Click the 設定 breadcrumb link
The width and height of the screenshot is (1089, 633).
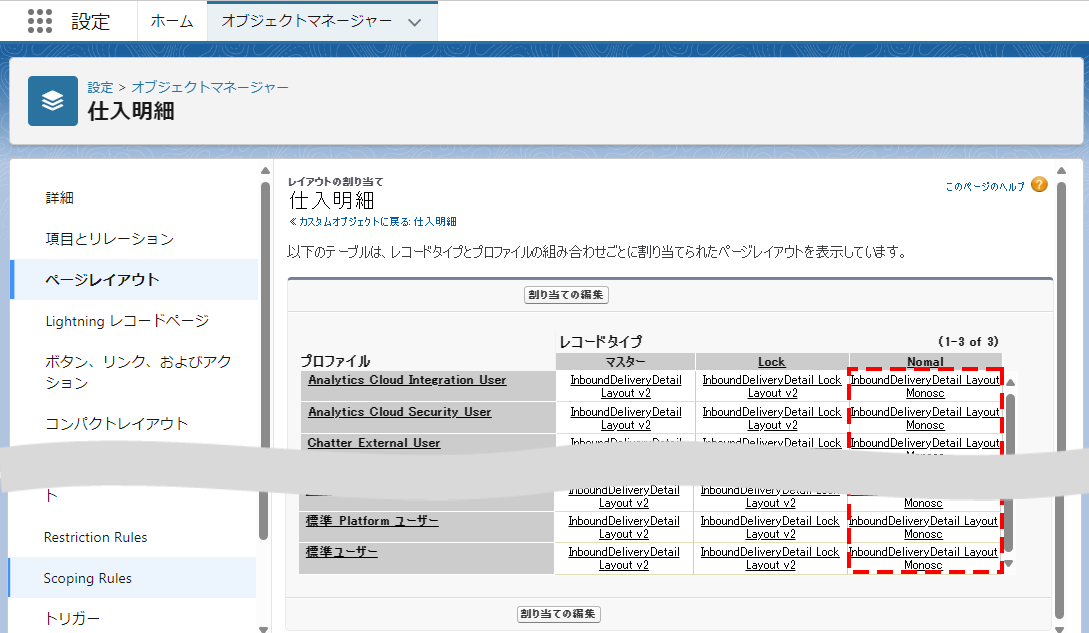[x=100, y=87]
